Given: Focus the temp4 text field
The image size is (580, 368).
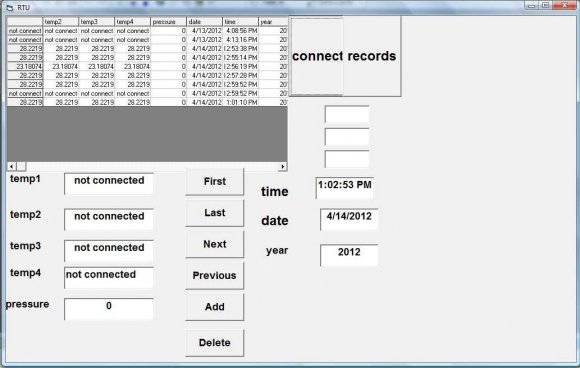Looking at the screenshot, I should 109,278.
